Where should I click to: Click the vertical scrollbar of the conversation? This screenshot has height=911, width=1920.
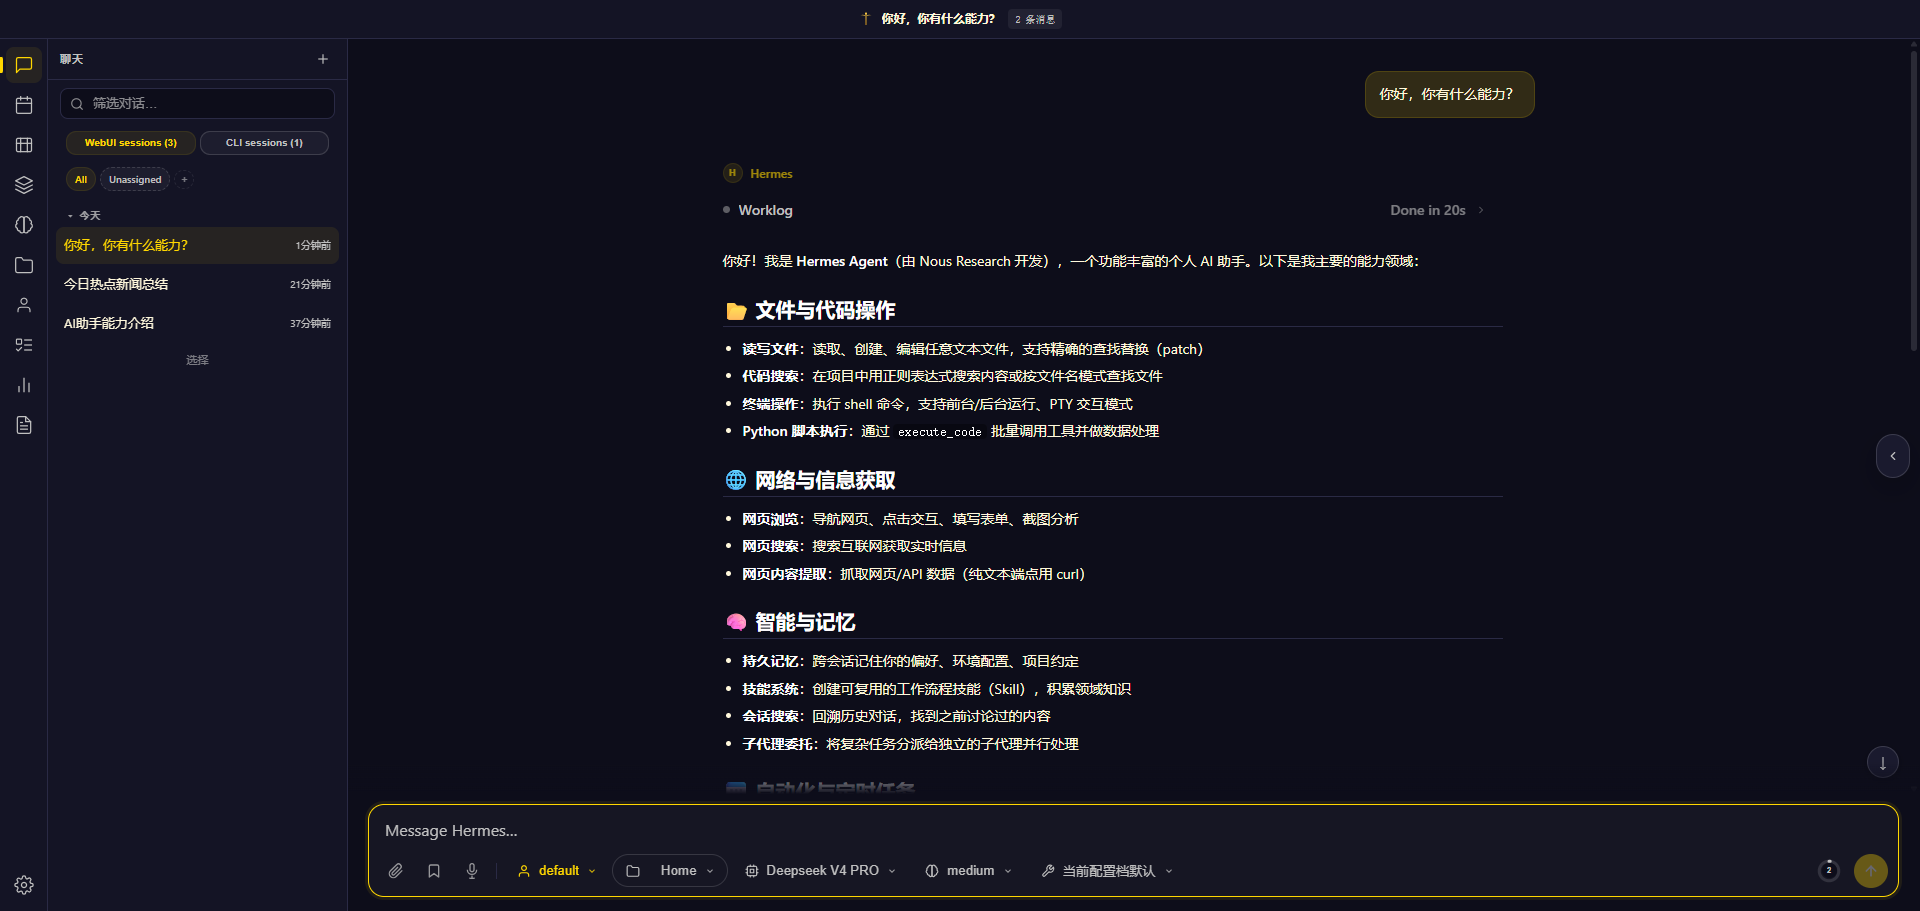1914,200
